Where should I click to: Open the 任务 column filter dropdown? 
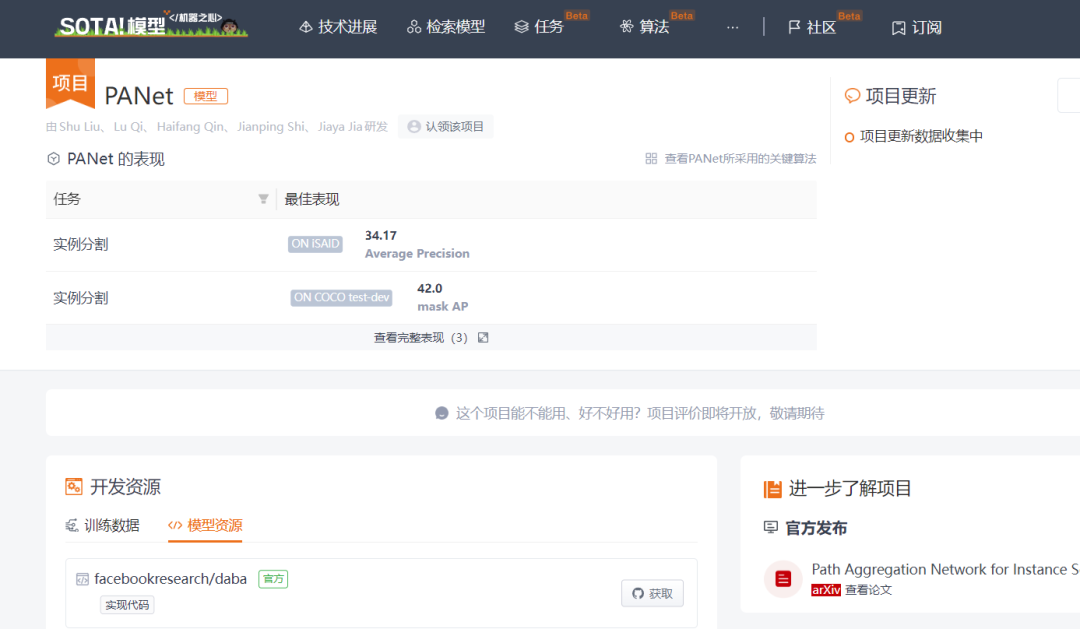[263, 198]
